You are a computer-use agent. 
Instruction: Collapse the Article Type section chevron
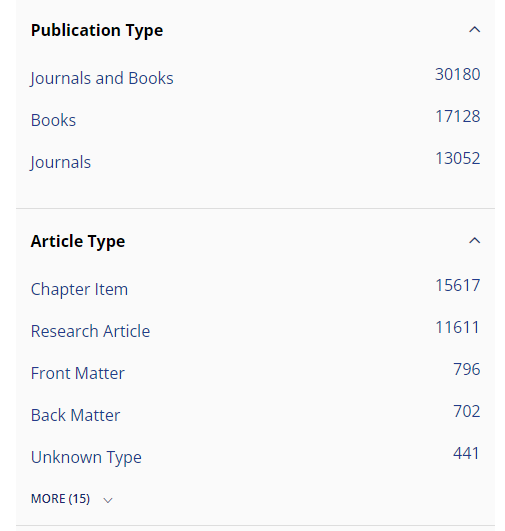[474, 240]
